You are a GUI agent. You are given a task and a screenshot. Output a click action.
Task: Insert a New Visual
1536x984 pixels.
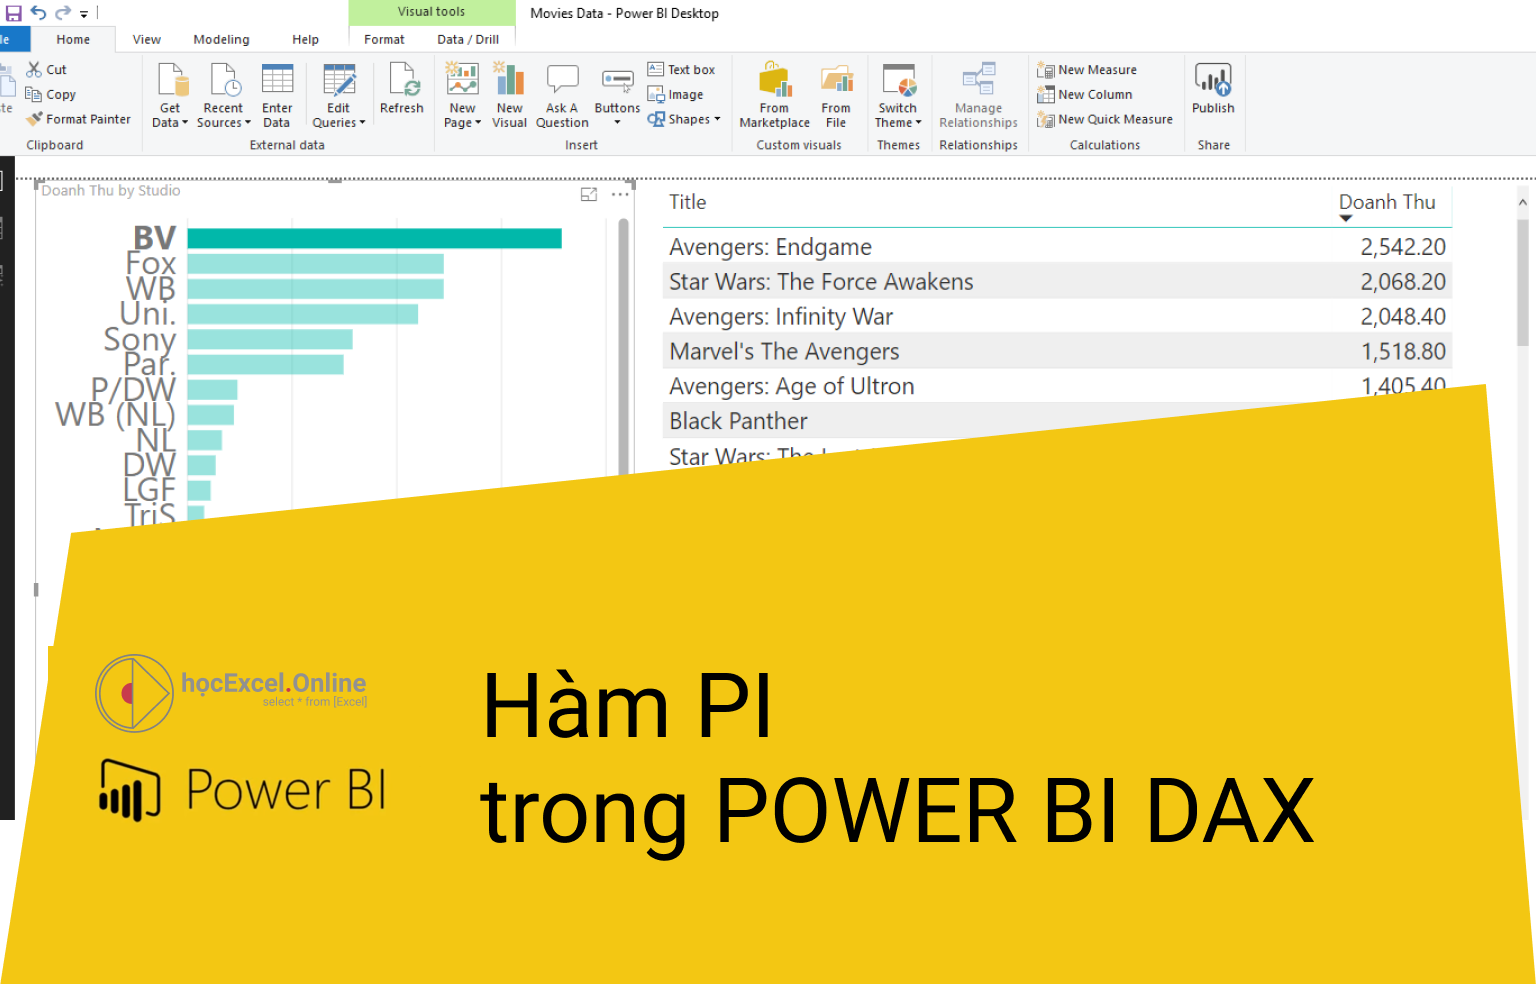509,95
